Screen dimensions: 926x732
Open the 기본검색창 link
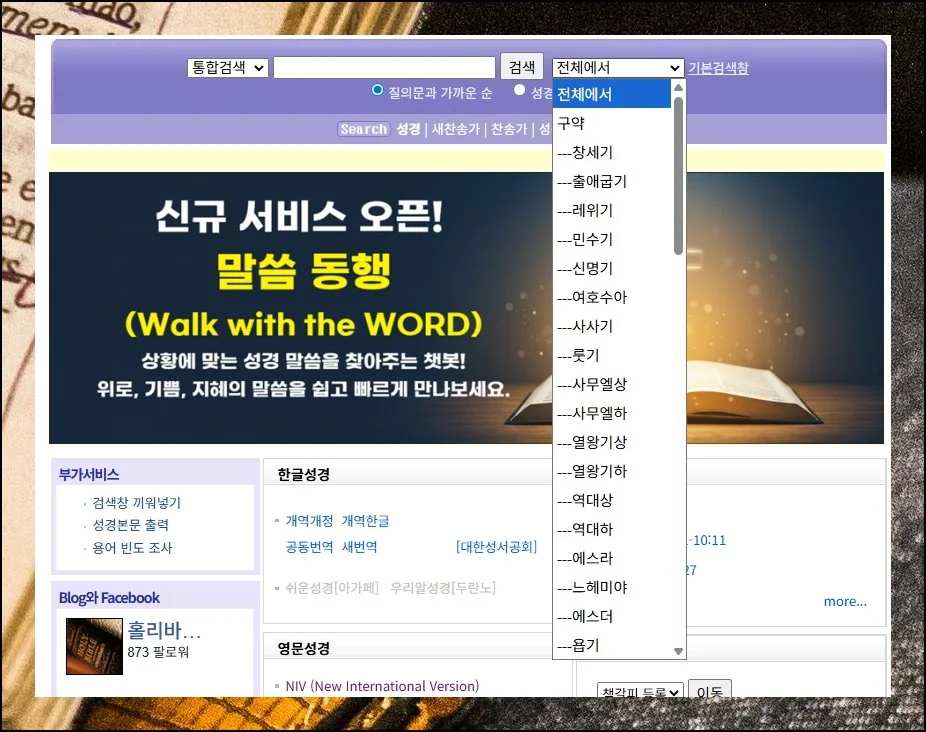pyautogui.click(x=718, y=68)
